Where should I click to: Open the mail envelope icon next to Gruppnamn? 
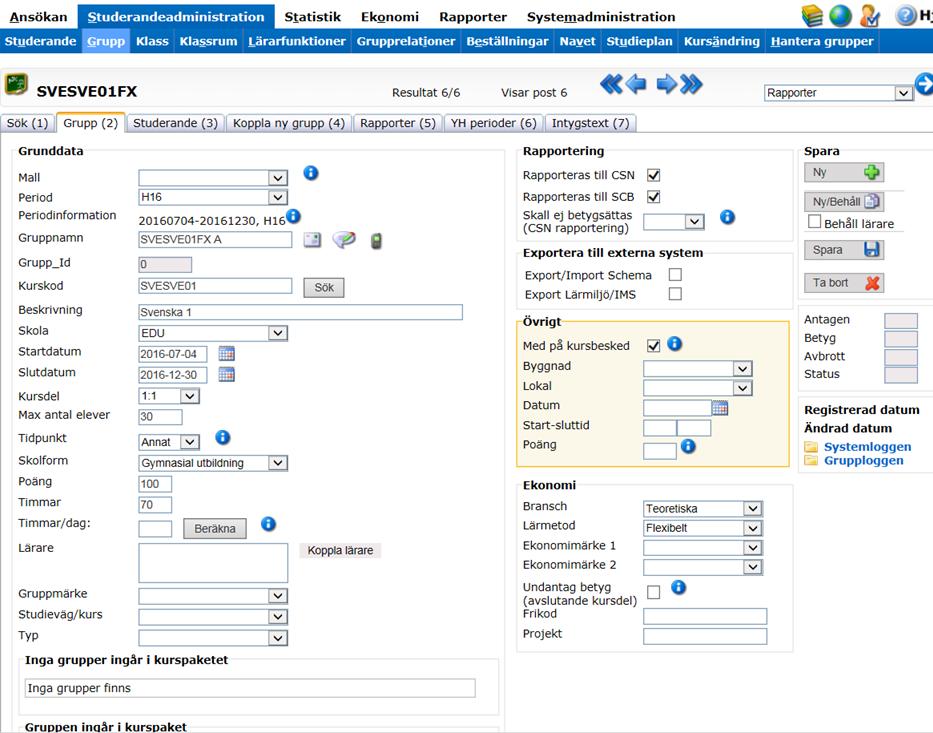click(312, 240)
